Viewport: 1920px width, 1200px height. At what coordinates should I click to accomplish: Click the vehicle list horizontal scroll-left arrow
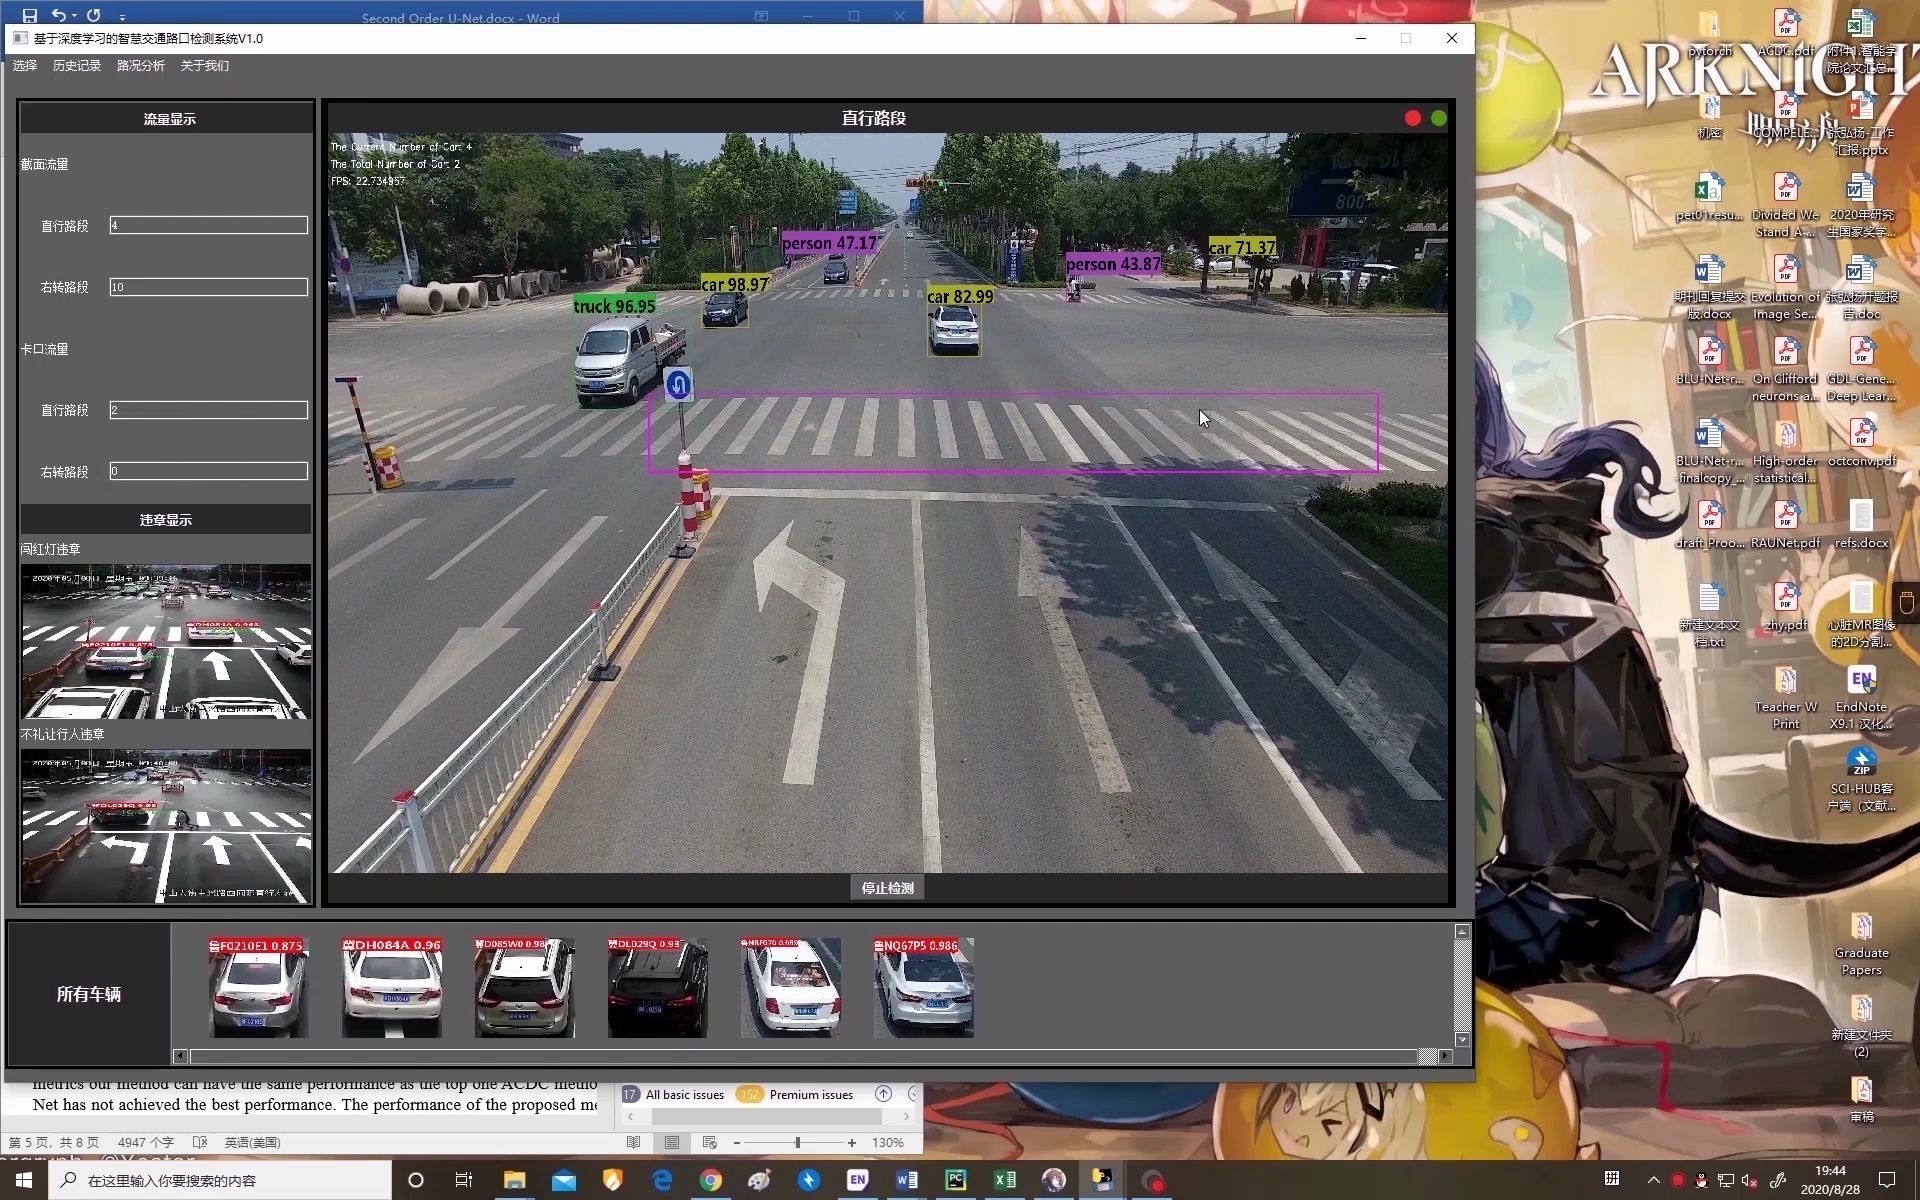click(180, 1056)
